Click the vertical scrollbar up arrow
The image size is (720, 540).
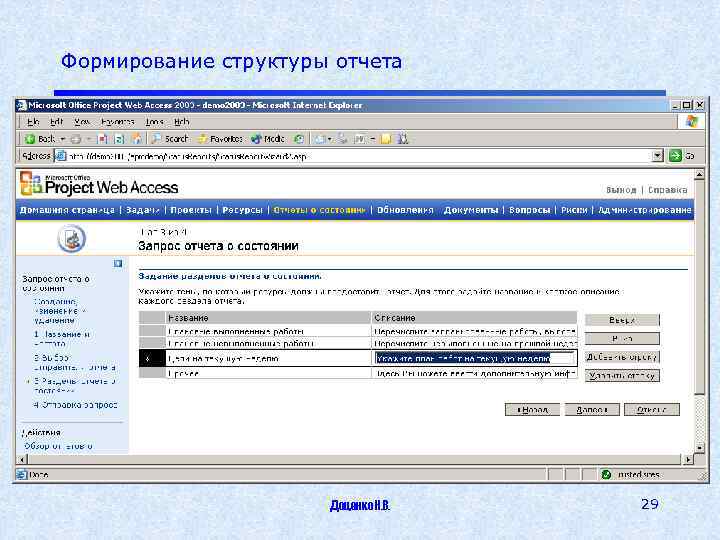(699, 174)
